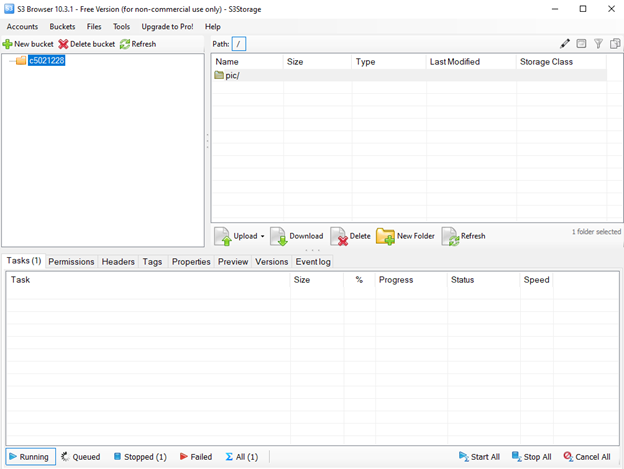Click Stop All tasks
The height and width of the screenshot is (469, 624).
tap(531, 457)
